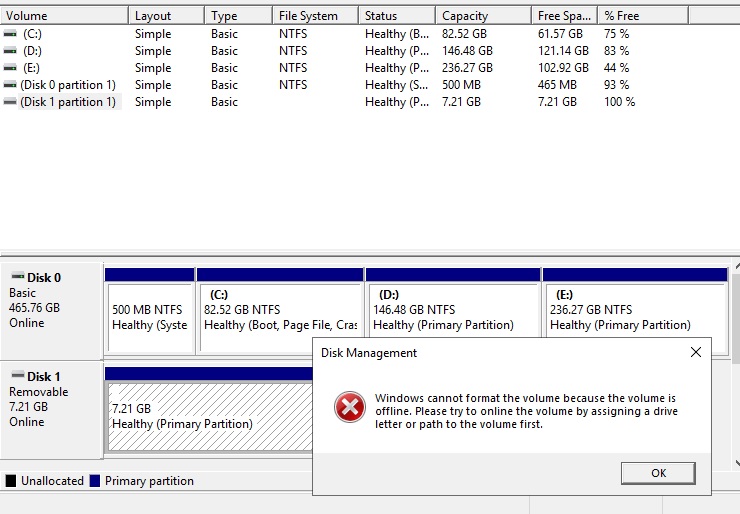Click the scroll down arrow of disk pane
The width and height of the screenshot is (740, 514).
click(737, 463)
